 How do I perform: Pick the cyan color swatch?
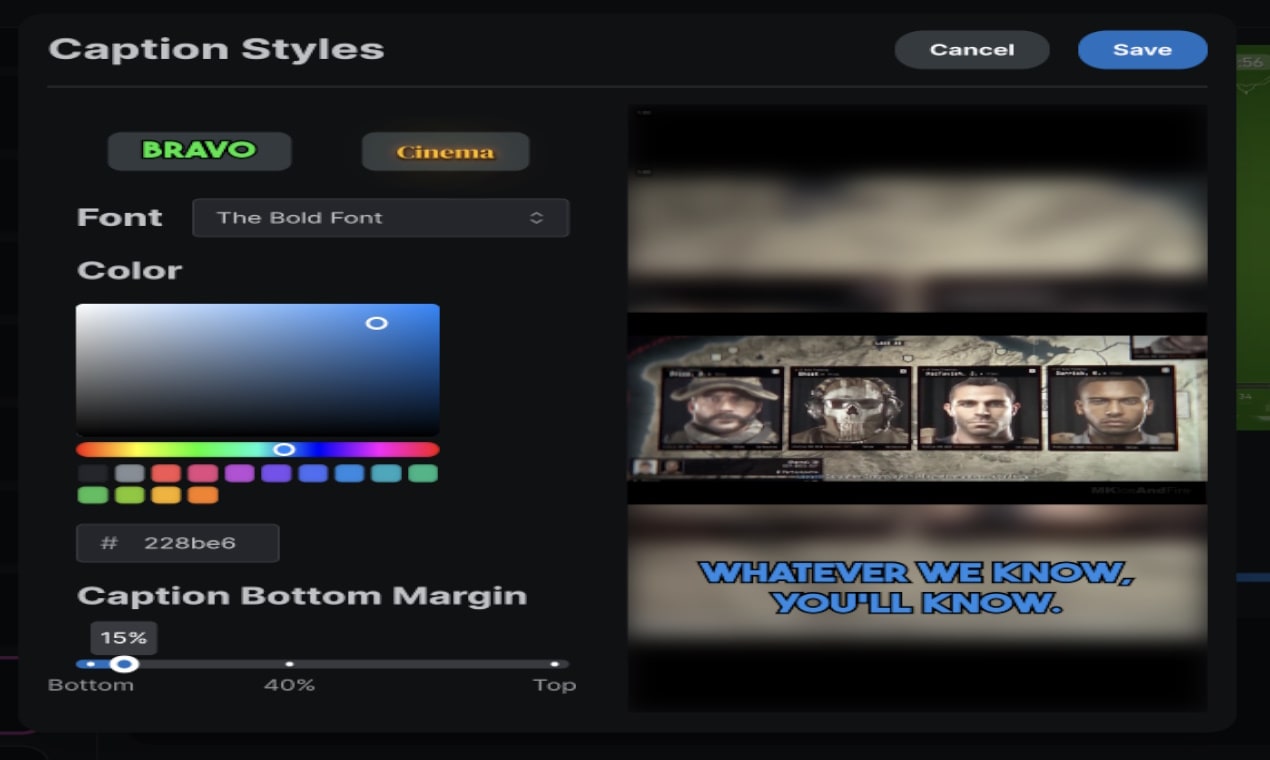[x=386, y=474]
